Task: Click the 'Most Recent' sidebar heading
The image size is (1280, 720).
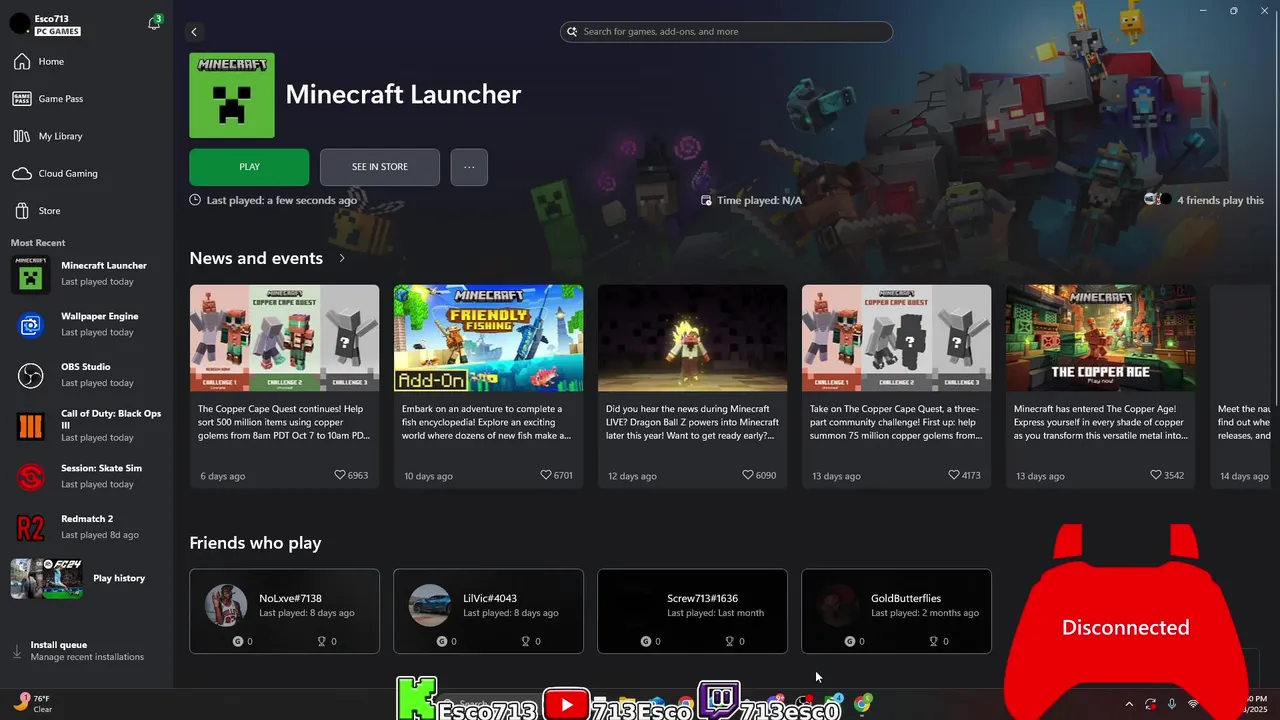Action: click(38, 243)
